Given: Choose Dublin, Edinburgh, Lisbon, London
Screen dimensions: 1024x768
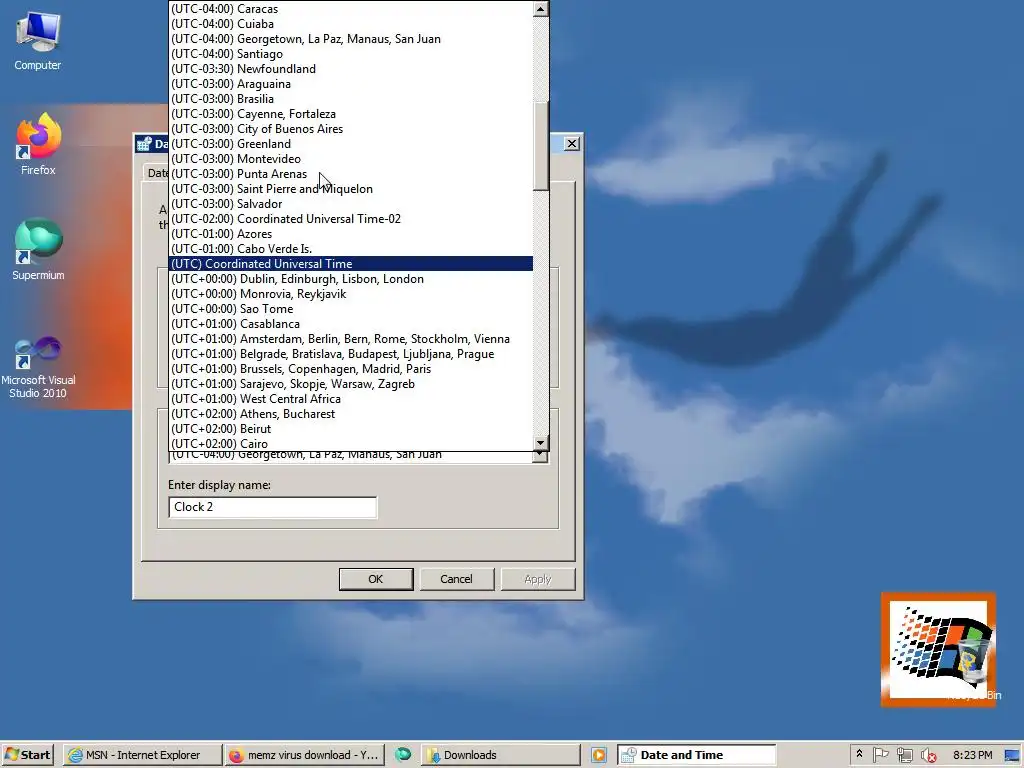Looking at the screenshot, I should coord(351,280).
